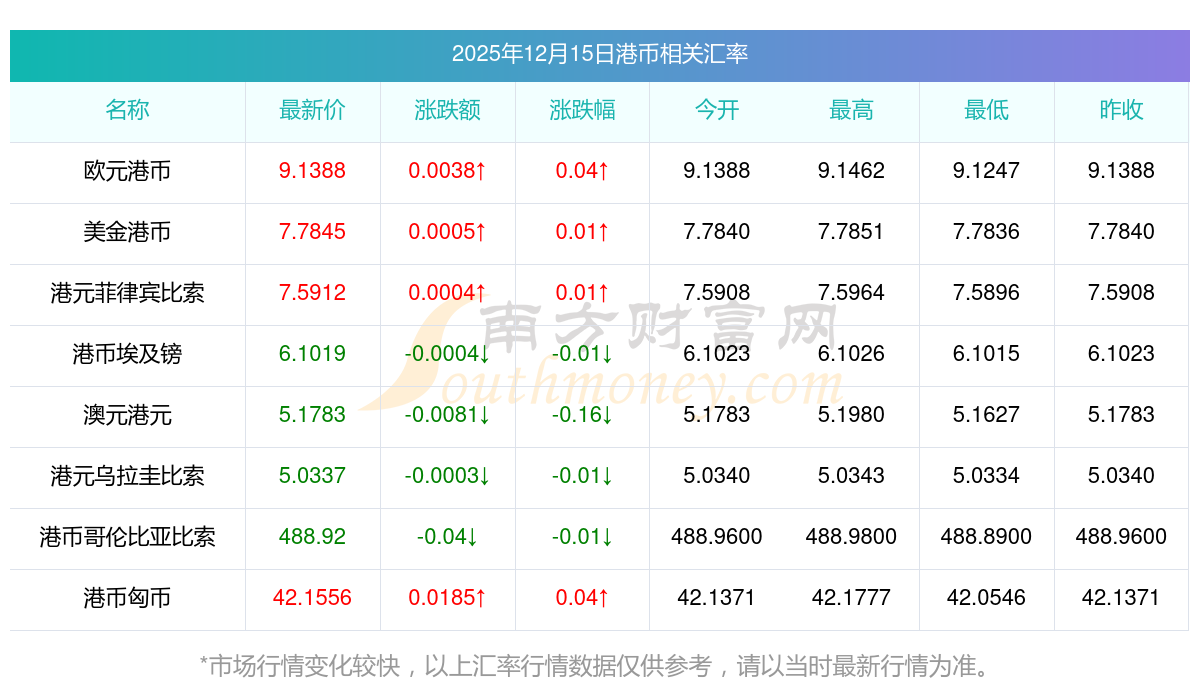This screenshot has width=1200, height=697.
Task: Click 欧元港币 high value 9.1462
Action: pos(851,171)
